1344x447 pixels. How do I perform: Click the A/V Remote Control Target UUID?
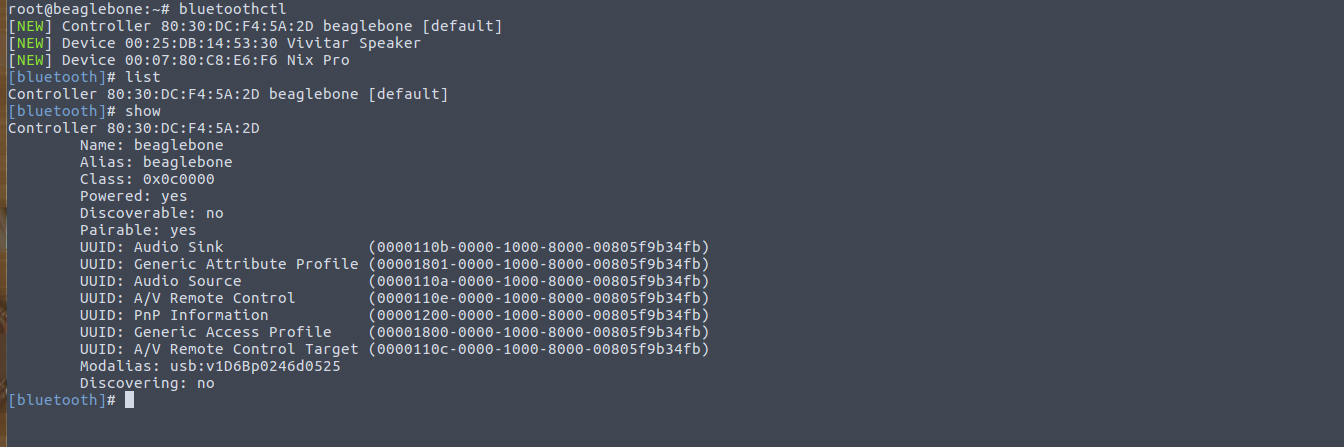point(538,349)
